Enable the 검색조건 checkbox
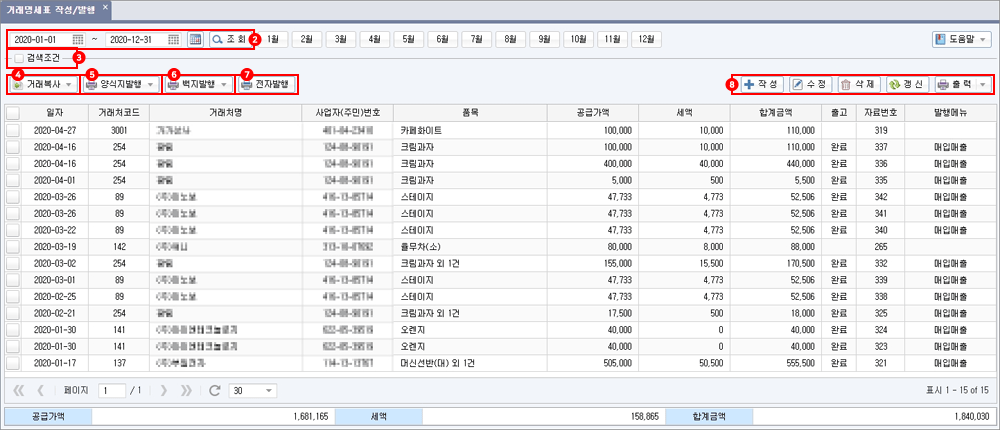Viewport: 1000px width, 430px height. point(20,58)
